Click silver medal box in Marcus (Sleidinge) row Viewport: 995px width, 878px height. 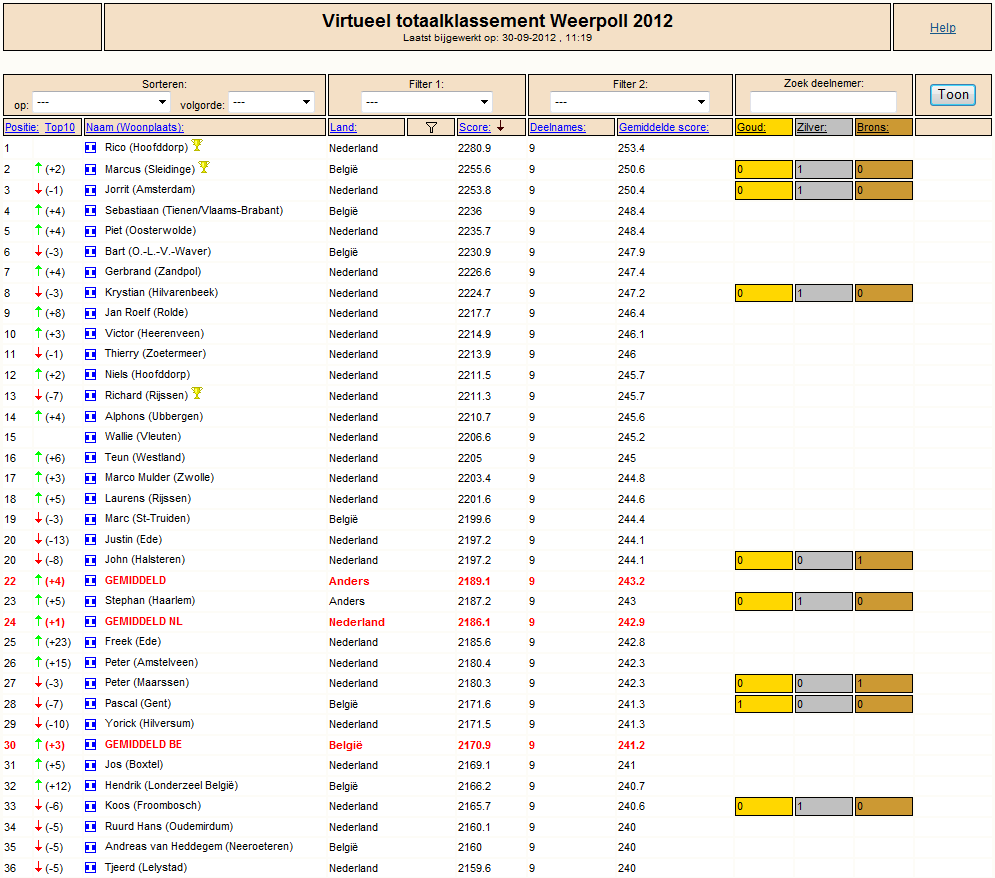[x=823, y=169]
